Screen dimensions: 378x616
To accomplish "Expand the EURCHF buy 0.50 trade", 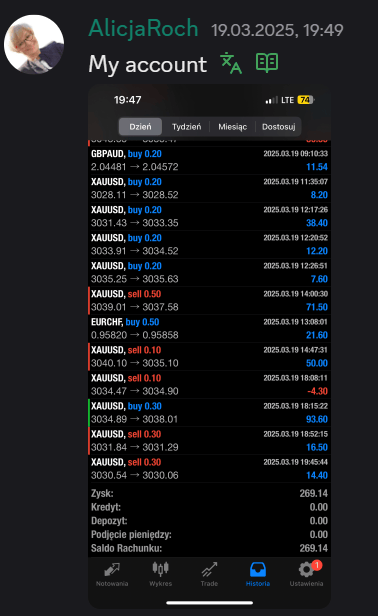I will point(209,328).
